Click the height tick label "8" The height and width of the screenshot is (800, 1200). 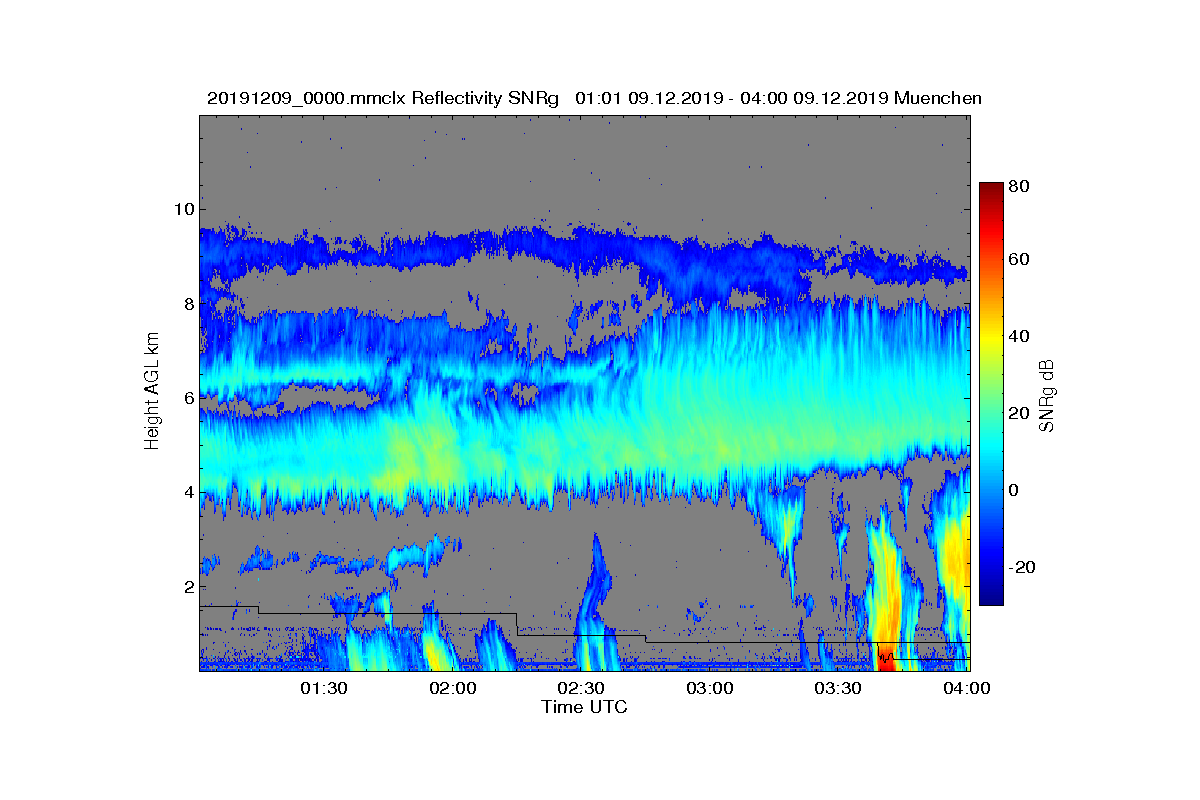[x=188, y=303]
